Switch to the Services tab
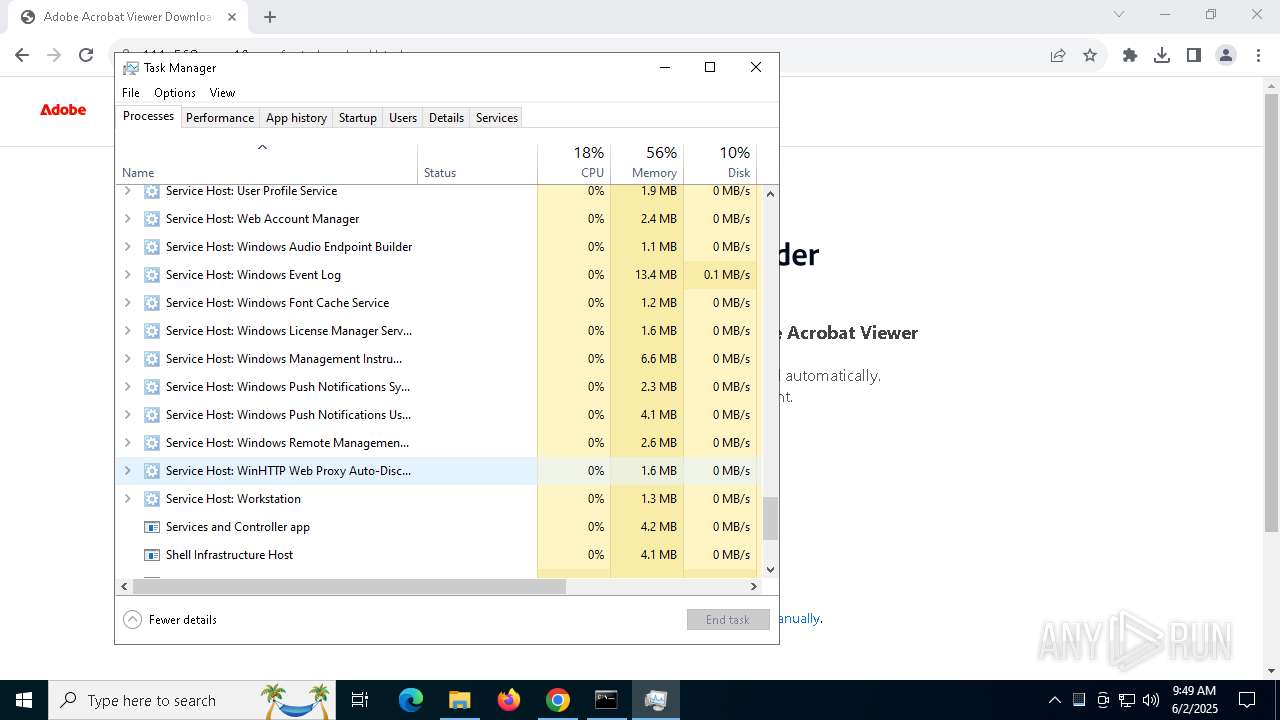1280x720 pixels. (497, 118)
